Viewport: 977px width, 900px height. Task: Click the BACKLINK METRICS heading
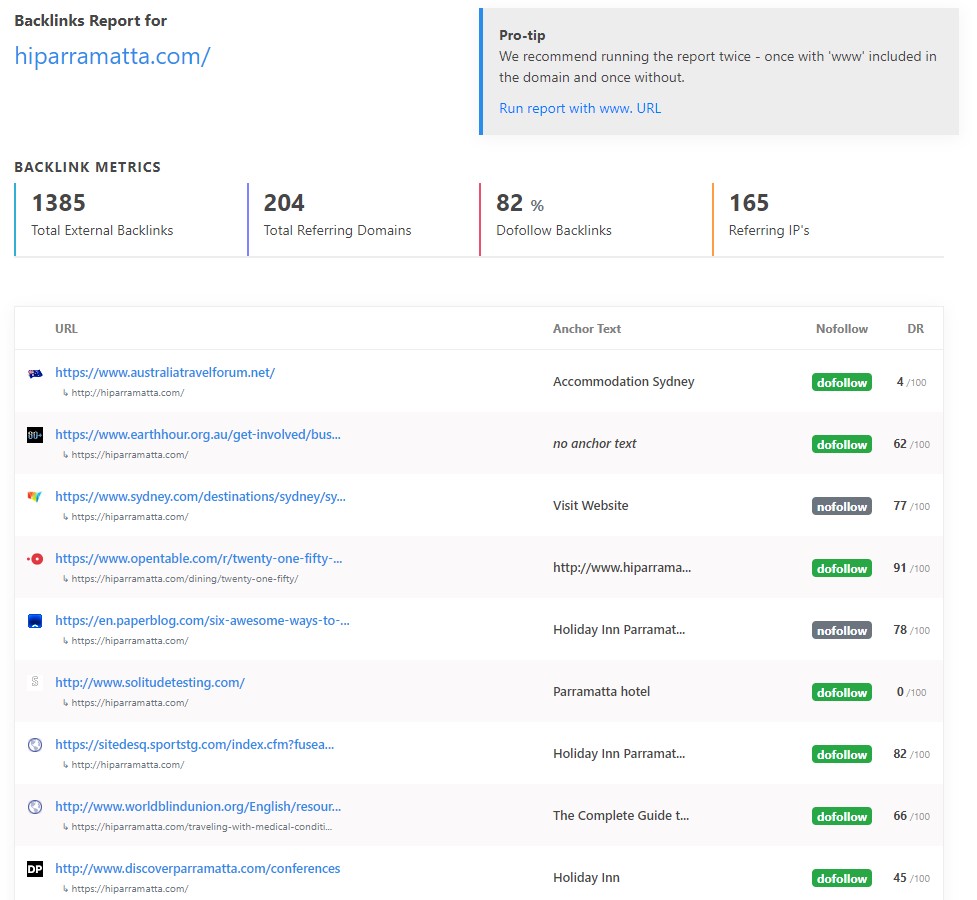tap(87, 167)
